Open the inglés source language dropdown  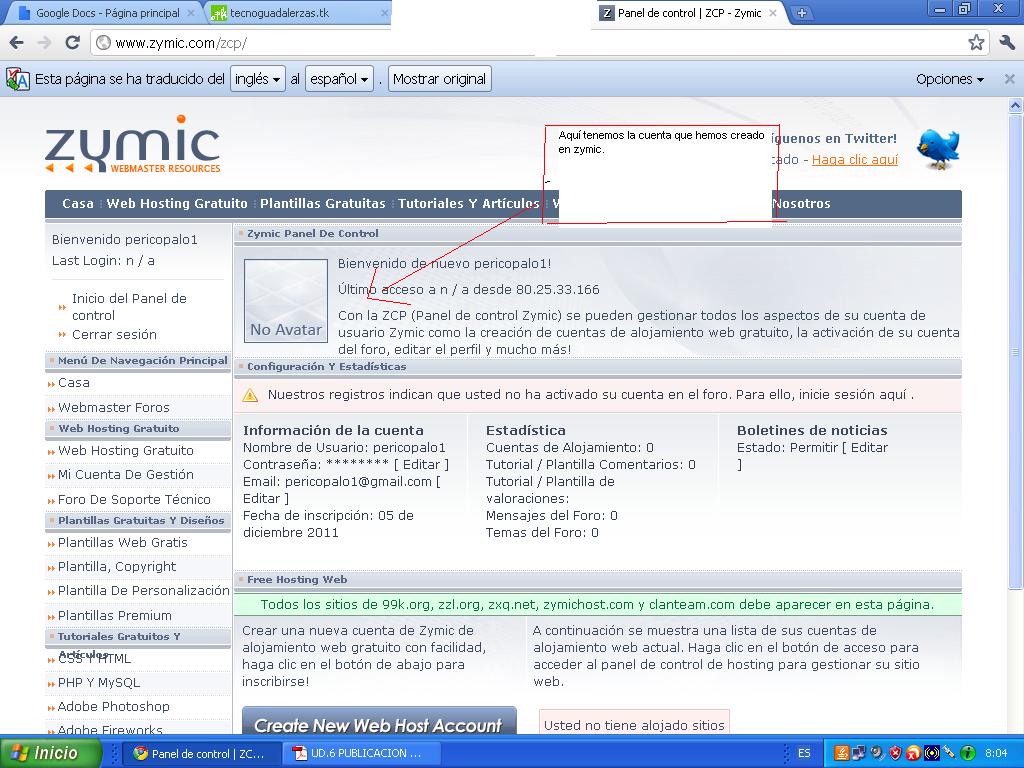point(257,79)
